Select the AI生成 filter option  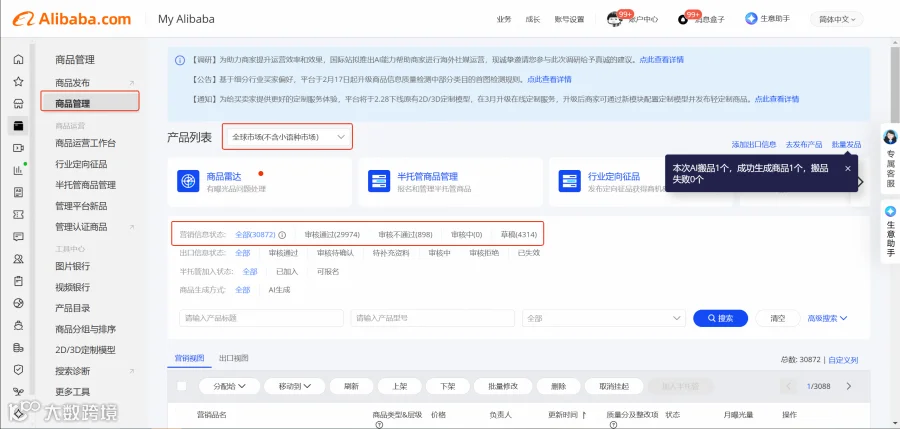click(279, 290)
